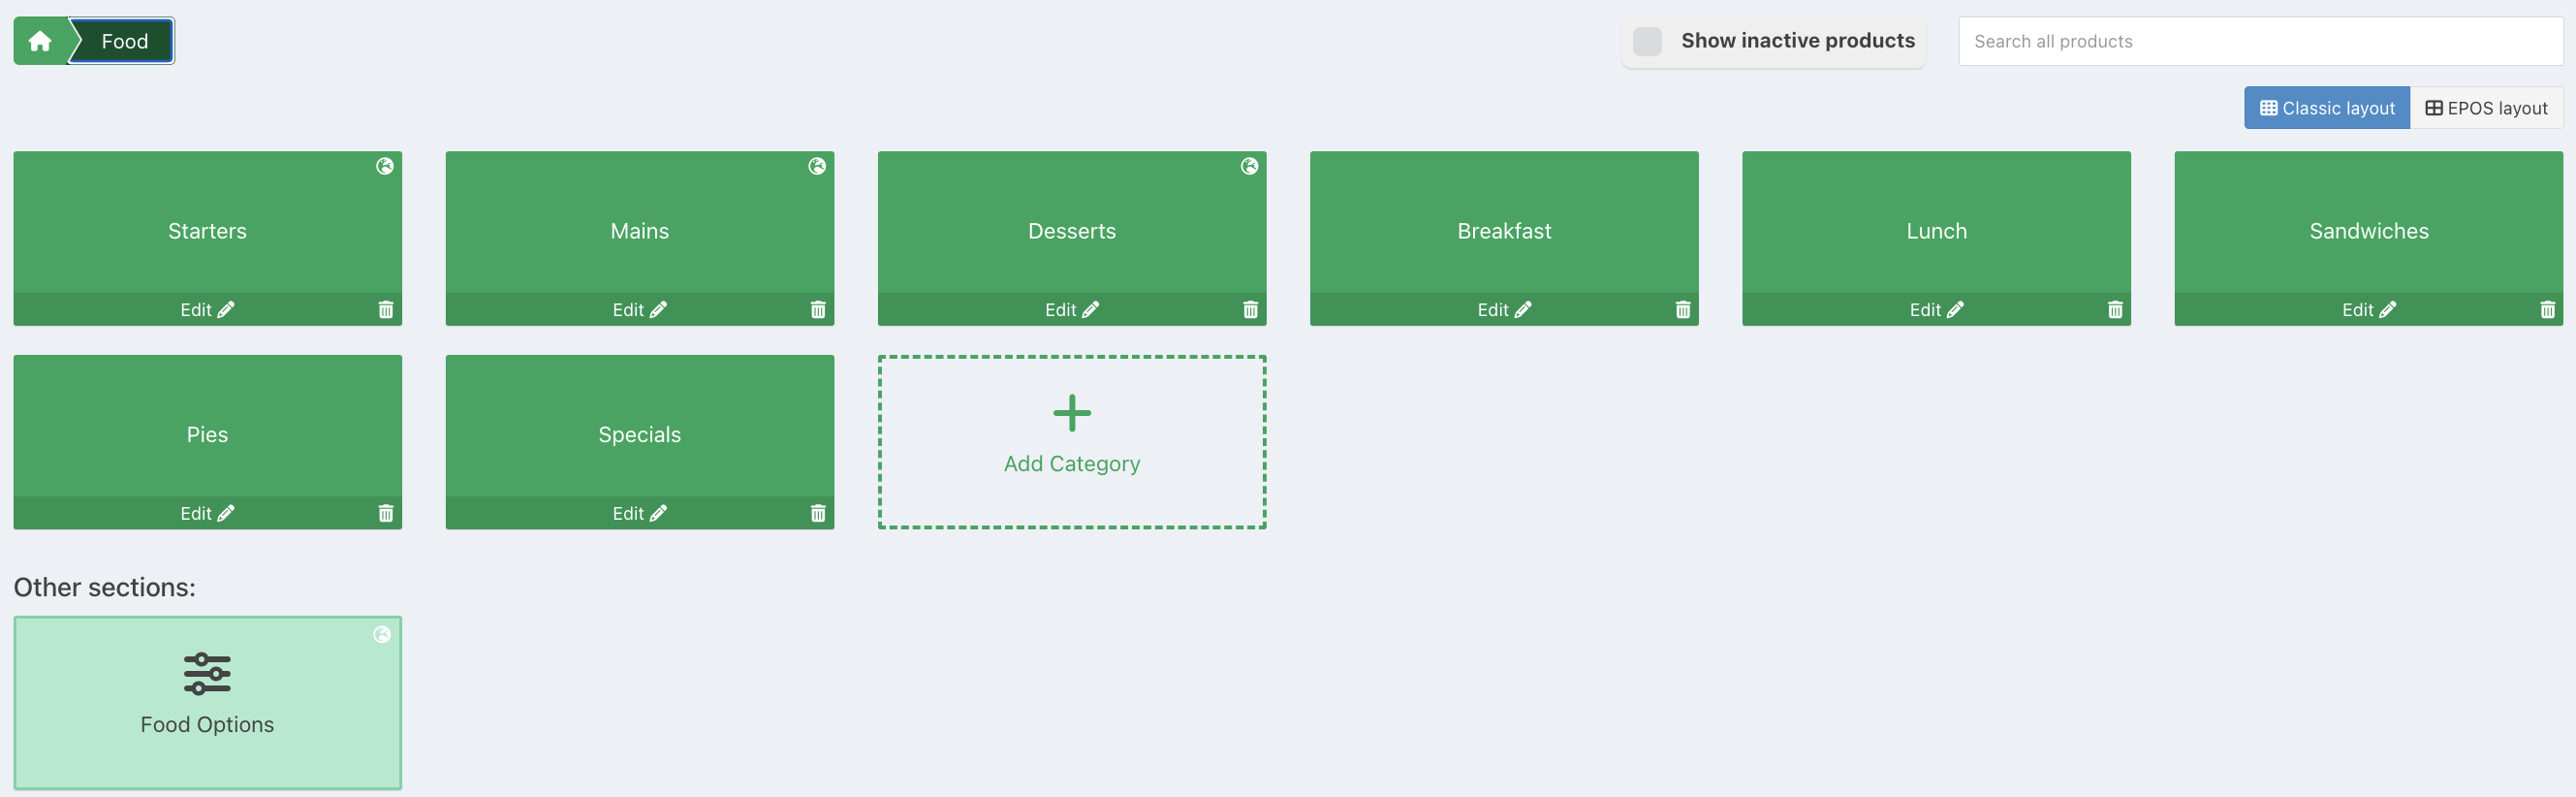
Task: Delete the Starters category via trash icon
Action: point(386,310)
